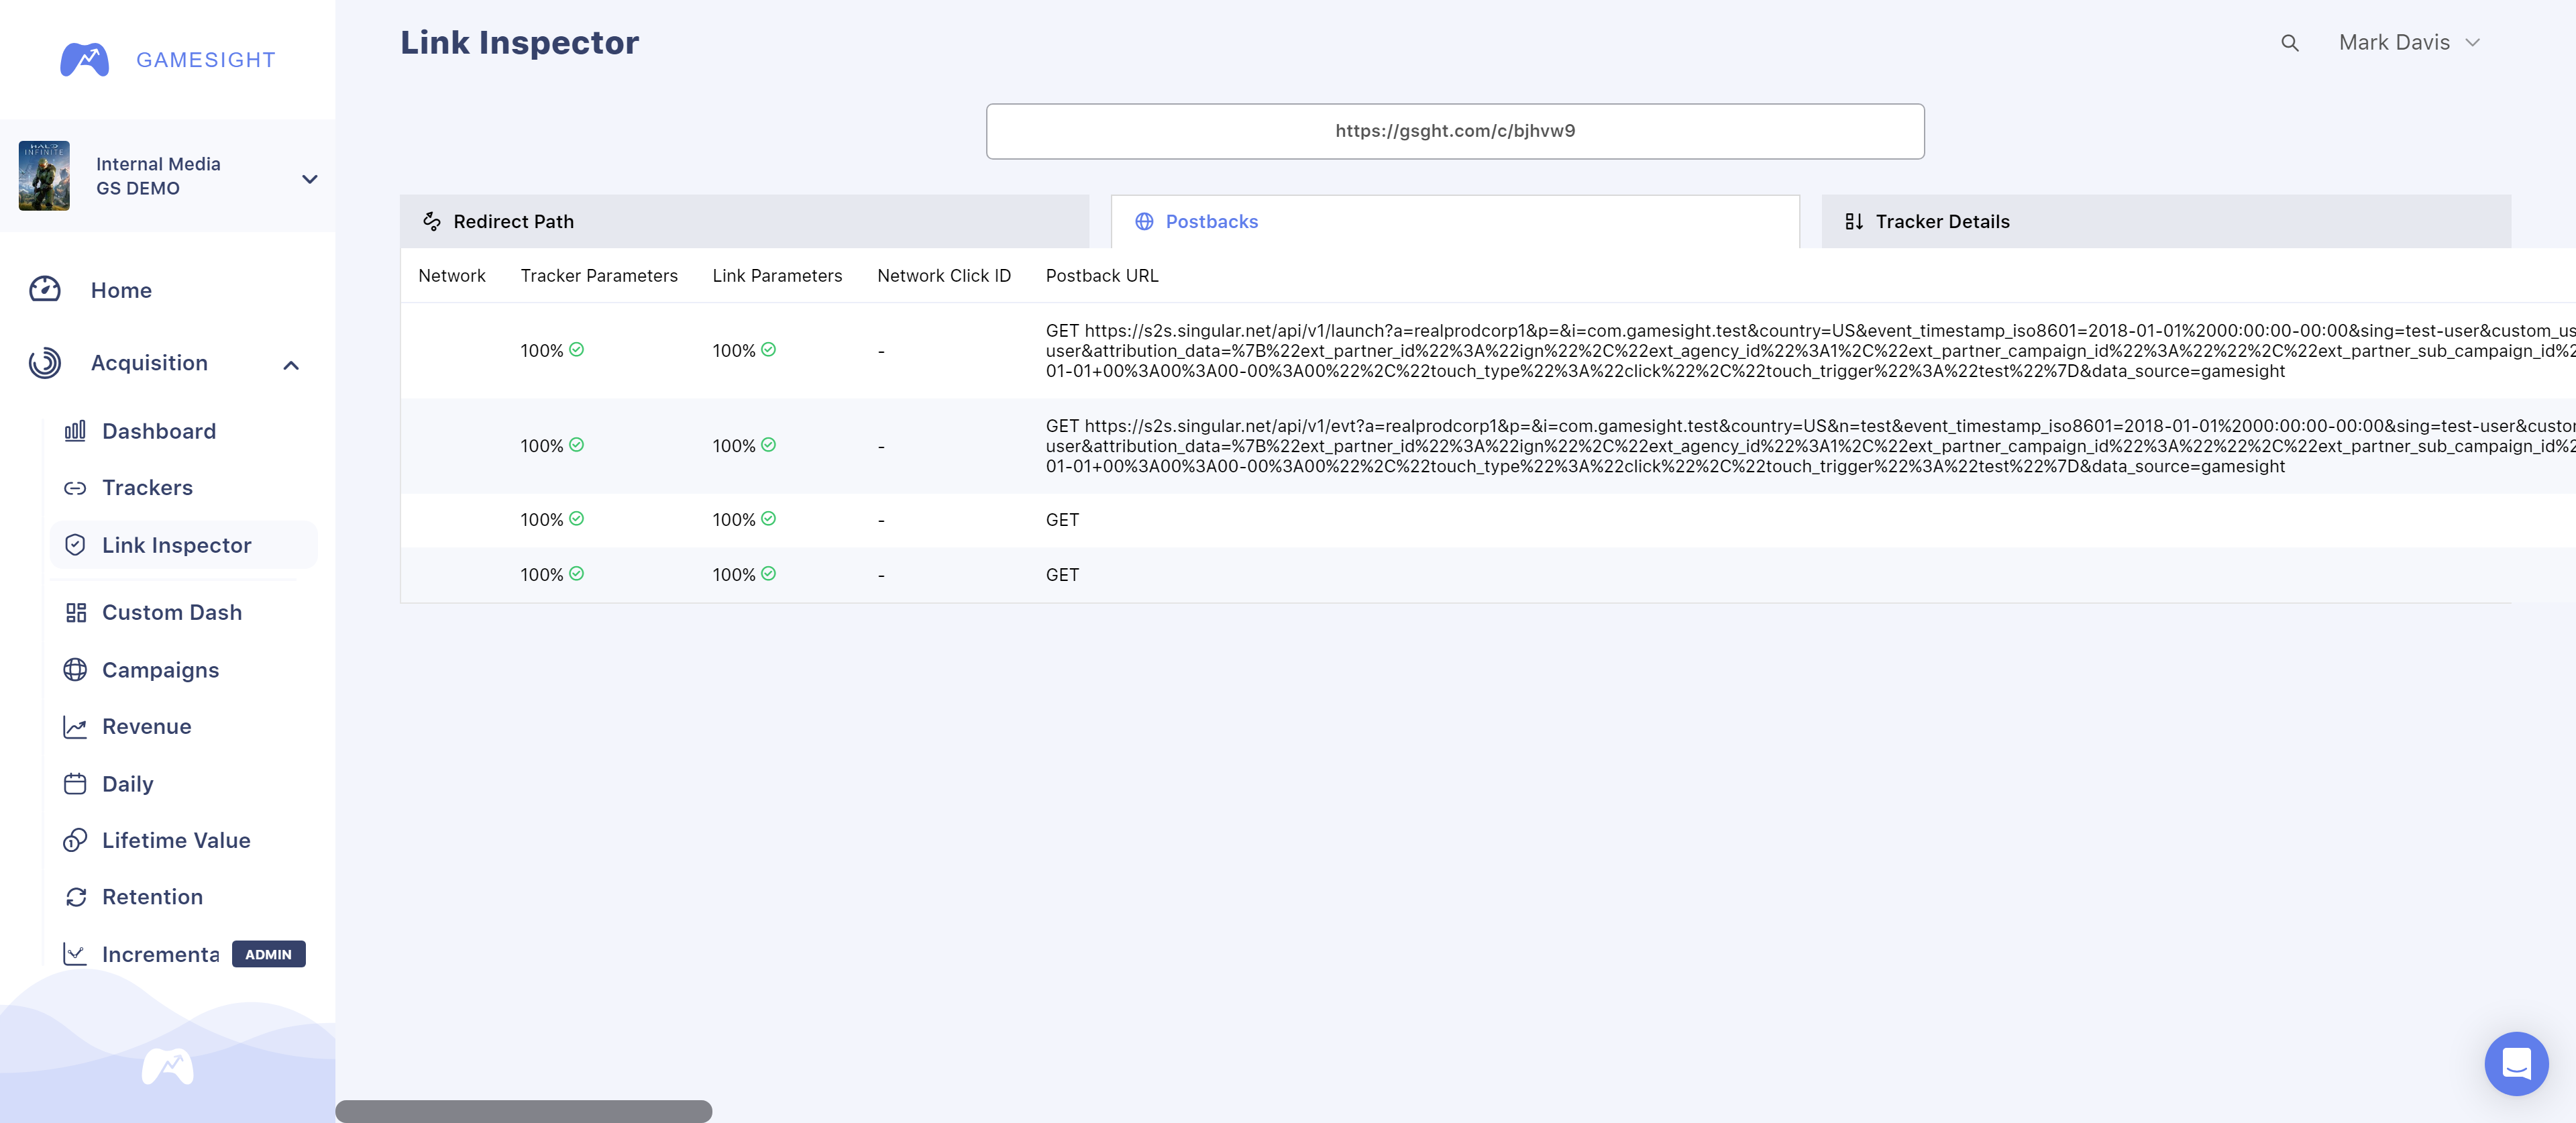Click the Campaigns globe icon

pos(75,670)
